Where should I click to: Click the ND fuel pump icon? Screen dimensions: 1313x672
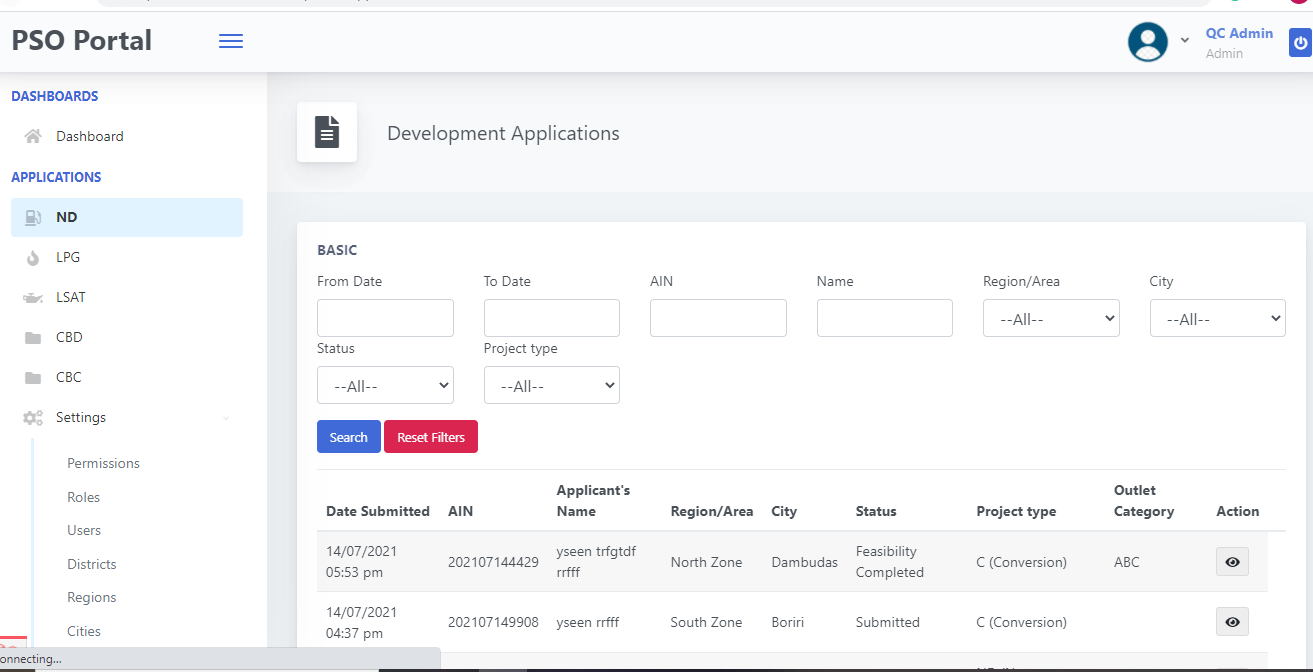(x=33, y=217)
